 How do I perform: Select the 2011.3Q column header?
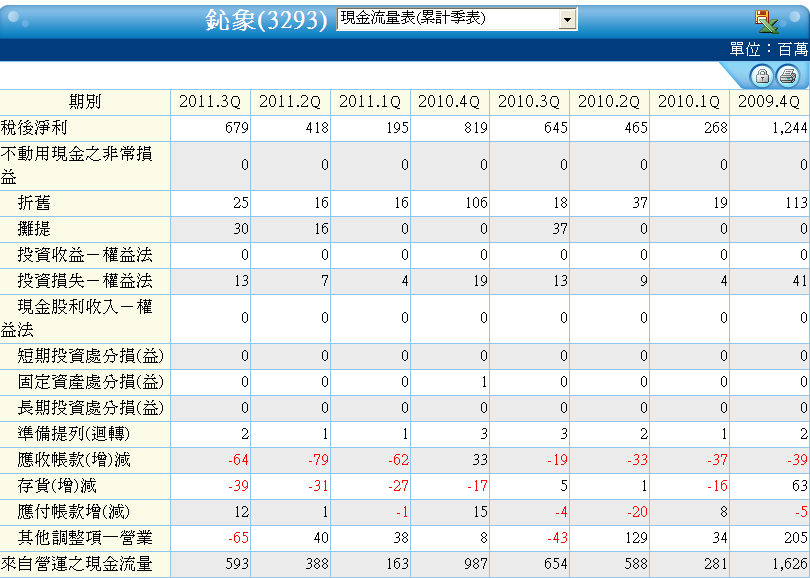pyautogui.click(x=210, y=102)
